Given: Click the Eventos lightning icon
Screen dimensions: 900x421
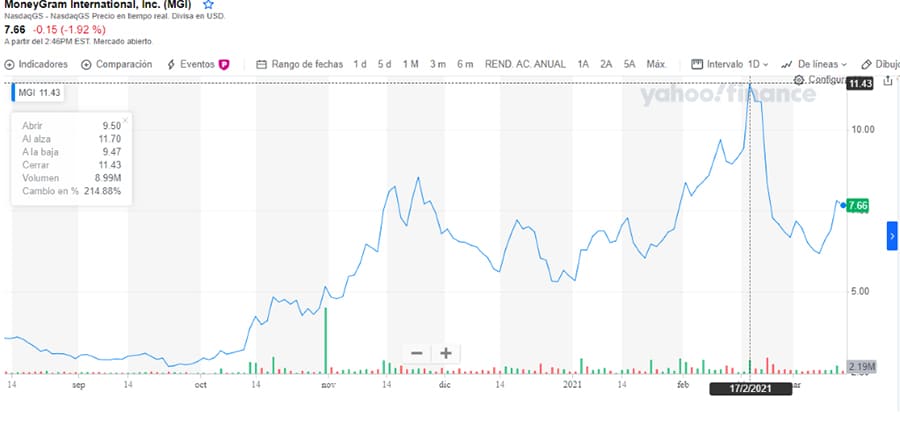Looking at the screenshot, I should [x=171, y=65].
